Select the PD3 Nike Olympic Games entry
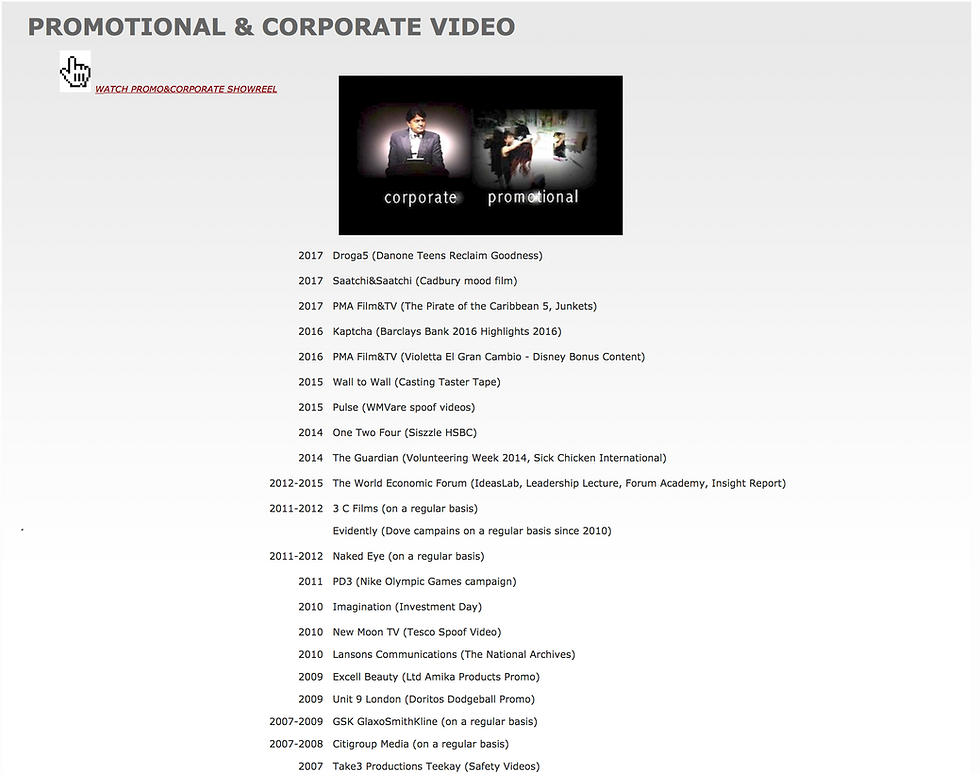The height and width of the screenshot is (774, 980). 424,581
